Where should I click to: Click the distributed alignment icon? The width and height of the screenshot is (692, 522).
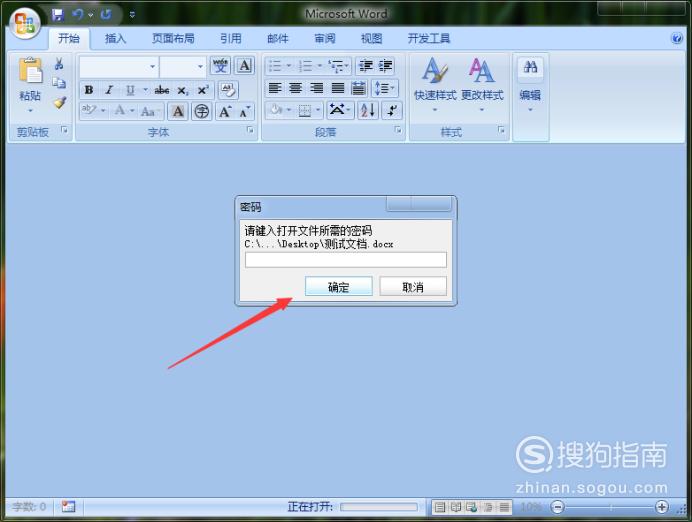358,88
